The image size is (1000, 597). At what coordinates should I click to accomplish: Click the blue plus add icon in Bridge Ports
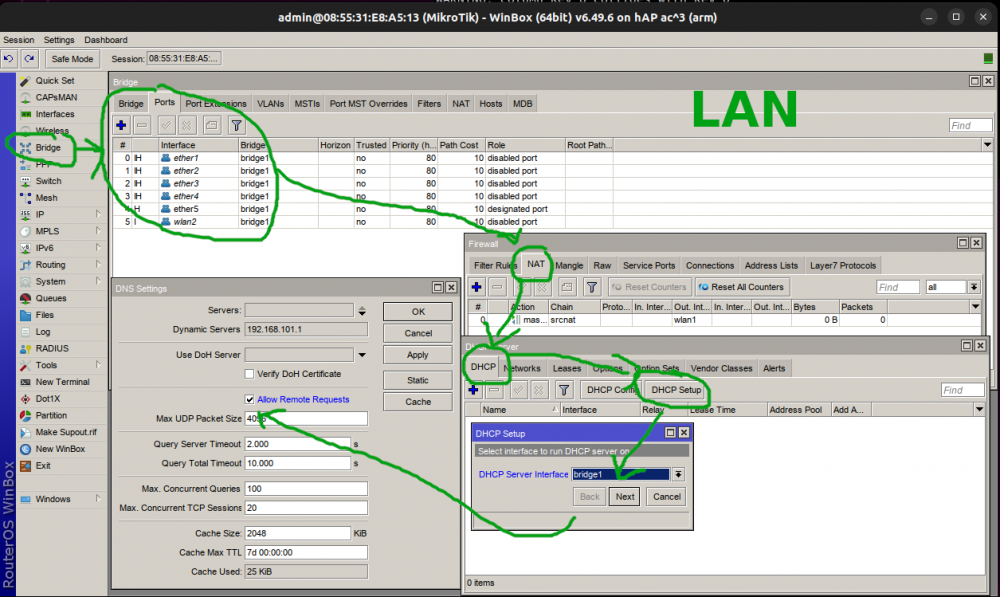[x=121, y=125]
